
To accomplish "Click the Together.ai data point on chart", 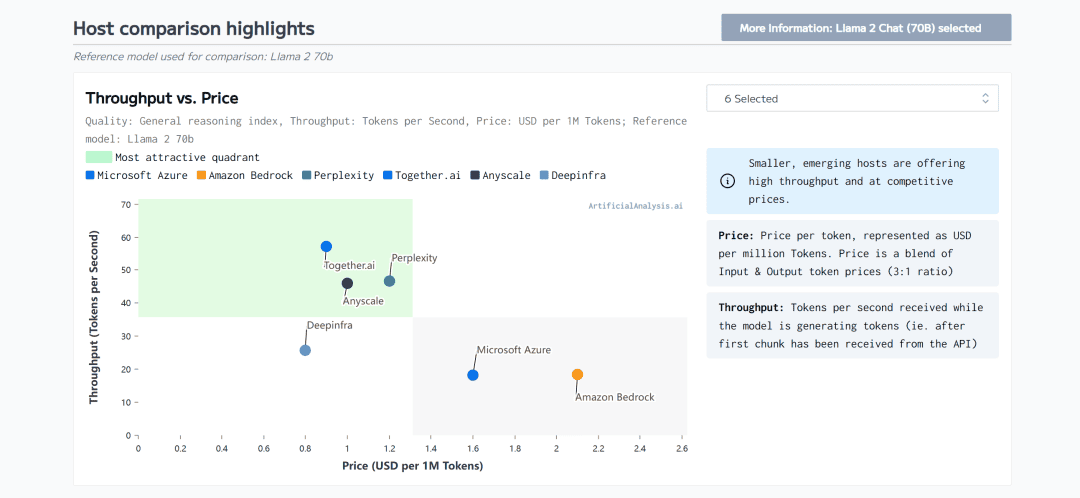I will [x=326, y=247].
